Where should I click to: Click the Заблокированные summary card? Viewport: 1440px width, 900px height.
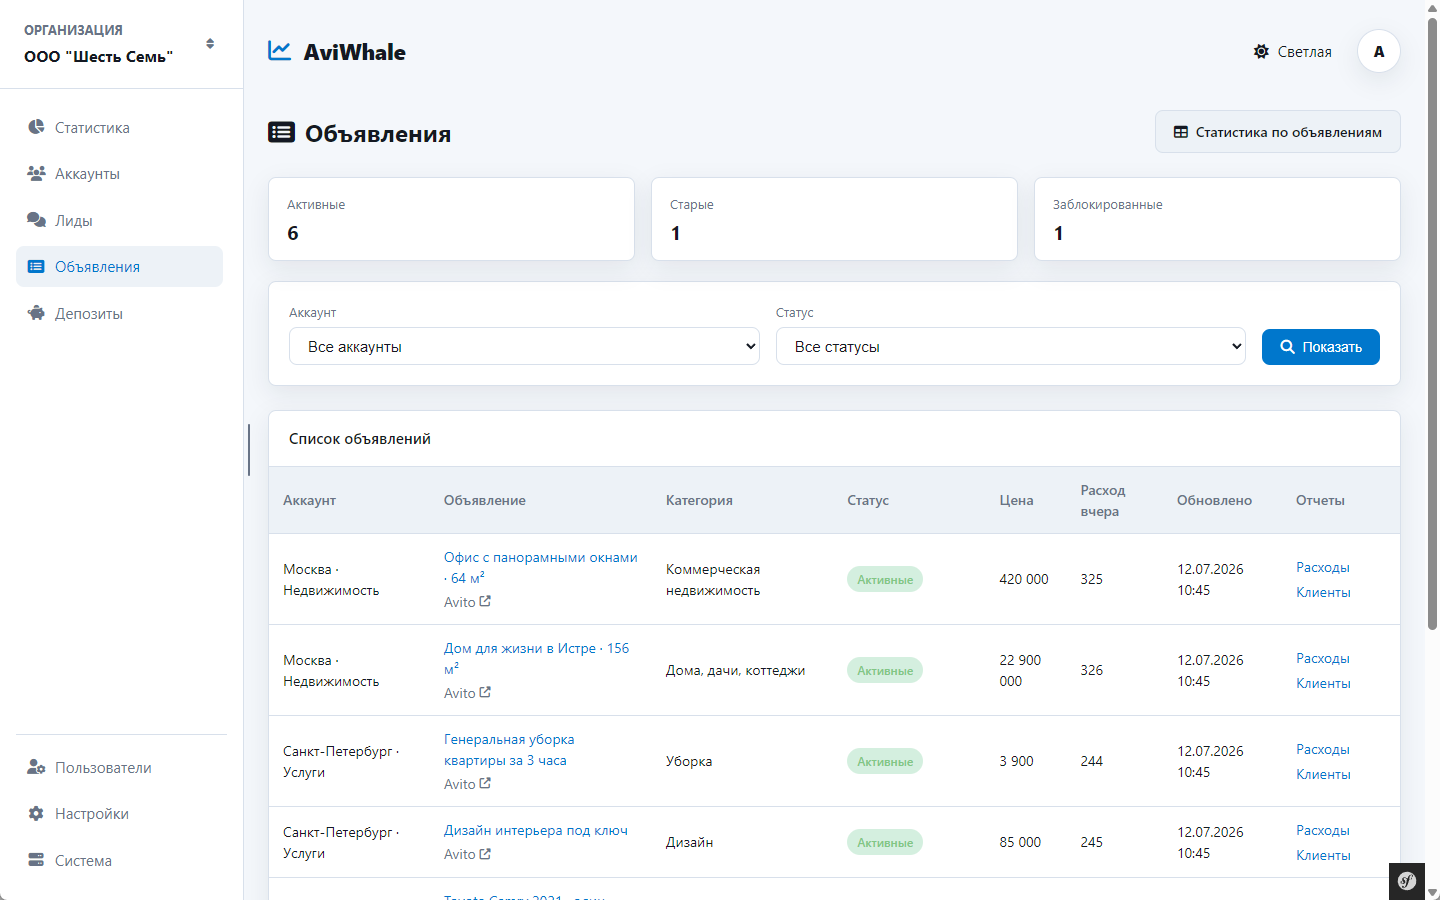click(1217, 219)
